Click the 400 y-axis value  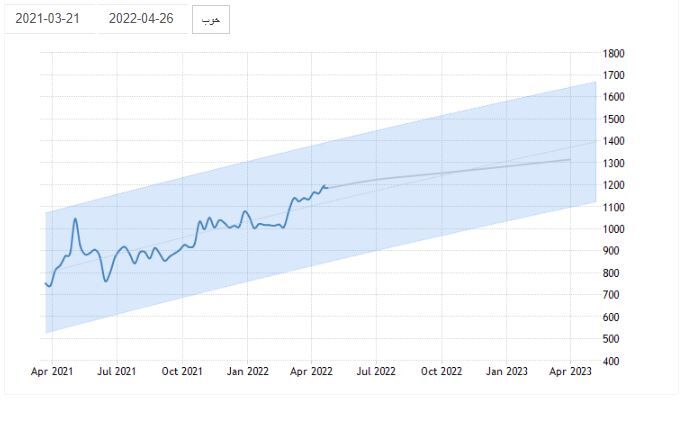pos(611,361)
